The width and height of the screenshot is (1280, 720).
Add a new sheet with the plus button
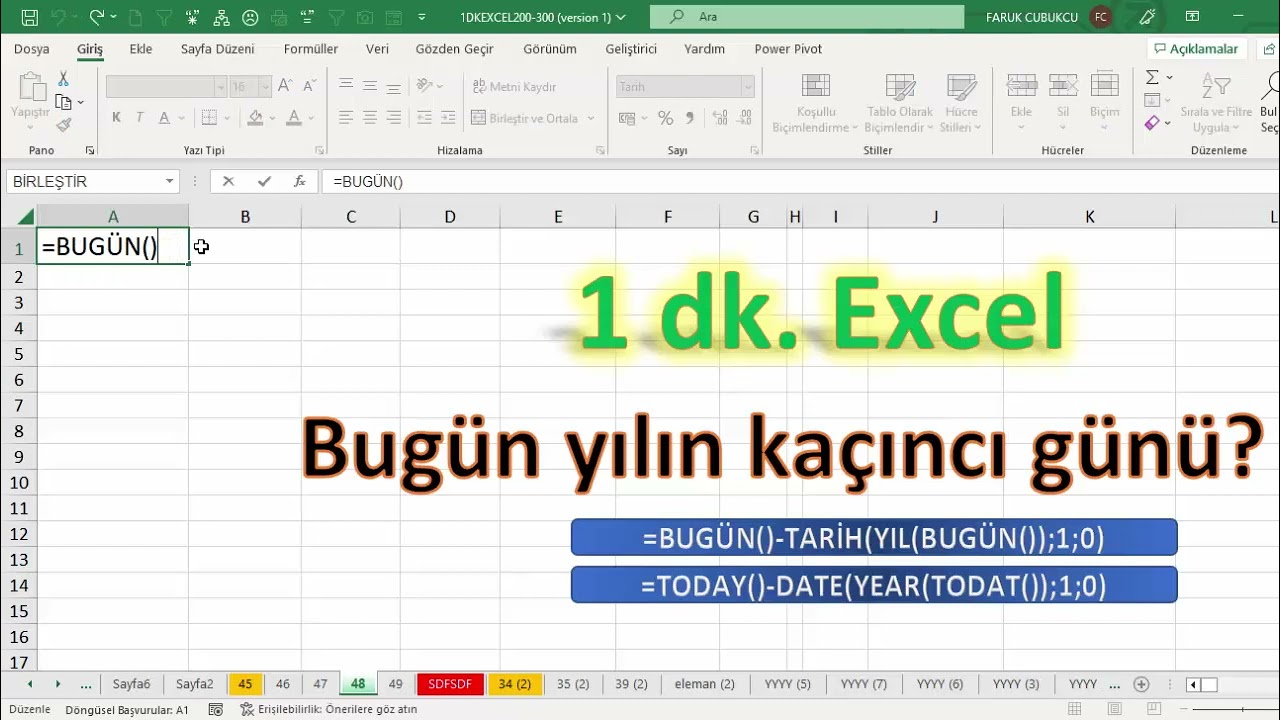pyautogui.click(x=1141, y=684)
